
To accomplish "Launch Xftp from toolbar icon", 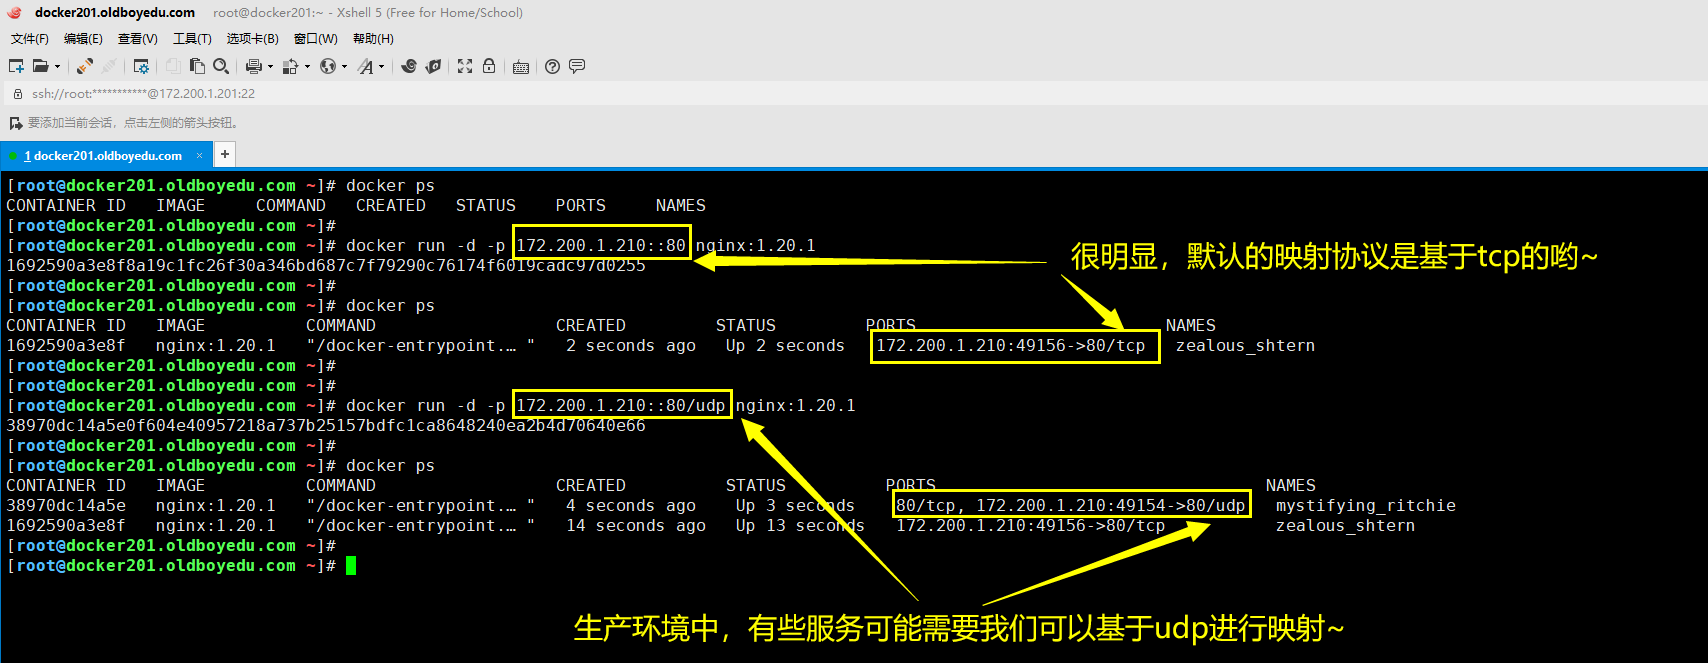I will (x=433, y=66).
